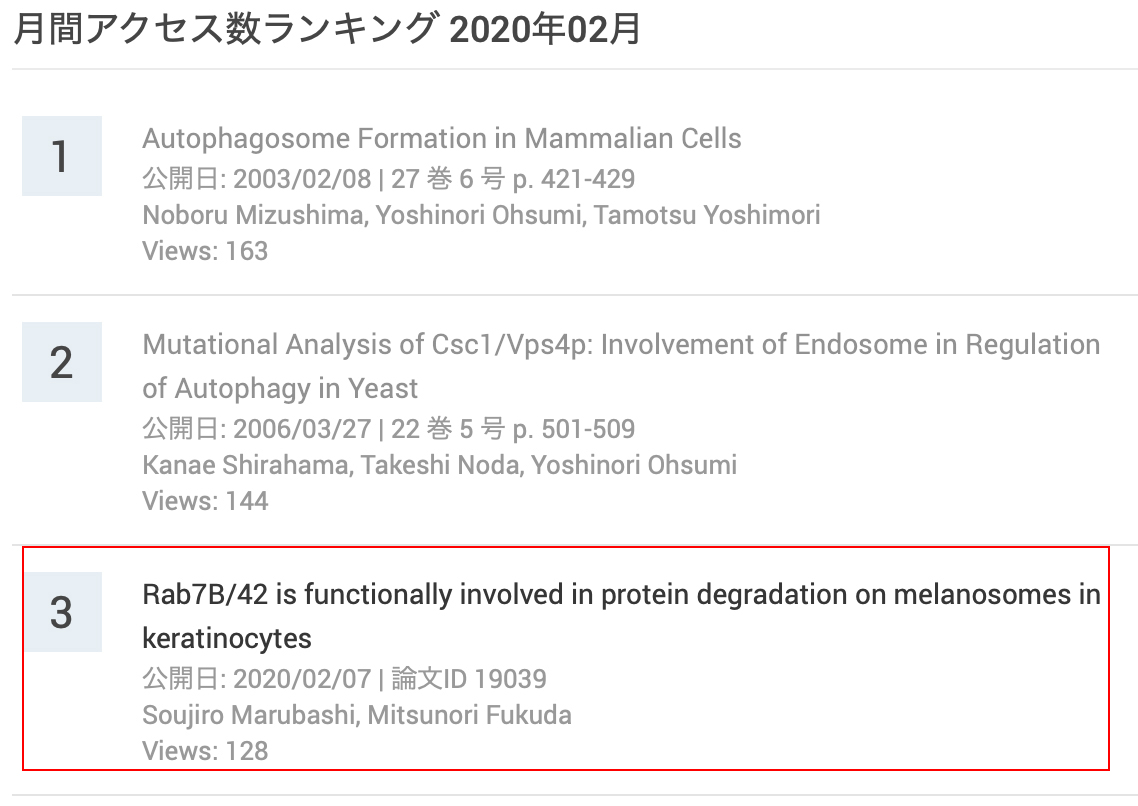The height and width of the screenshot is (806, 1138).
Task: Click author name Tamotsu Yoshimori
Action: tap(707, 215)
